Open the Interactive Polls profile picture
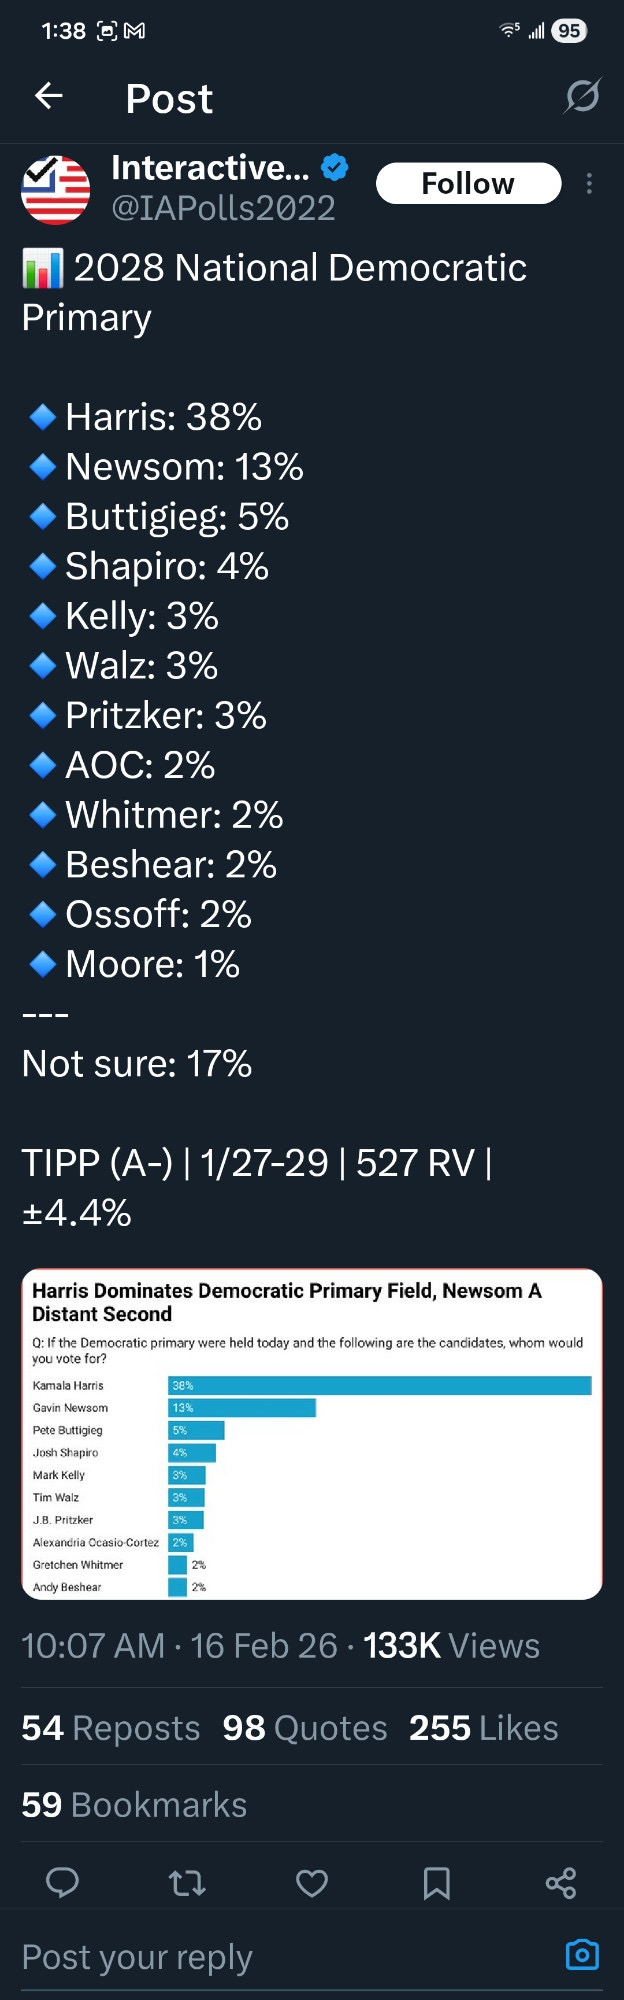This screenshot has height=2000, width=624. (x=56, y=189)
